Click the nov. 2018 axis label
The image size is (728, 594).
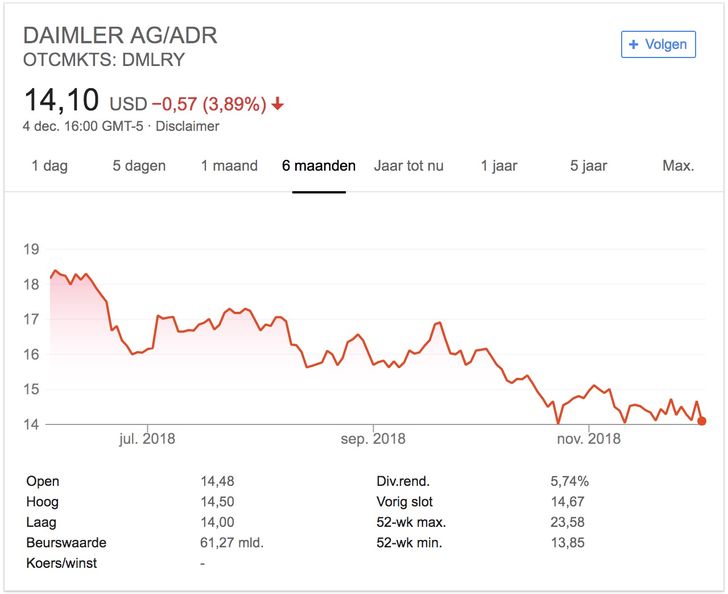tap(589, 439)
